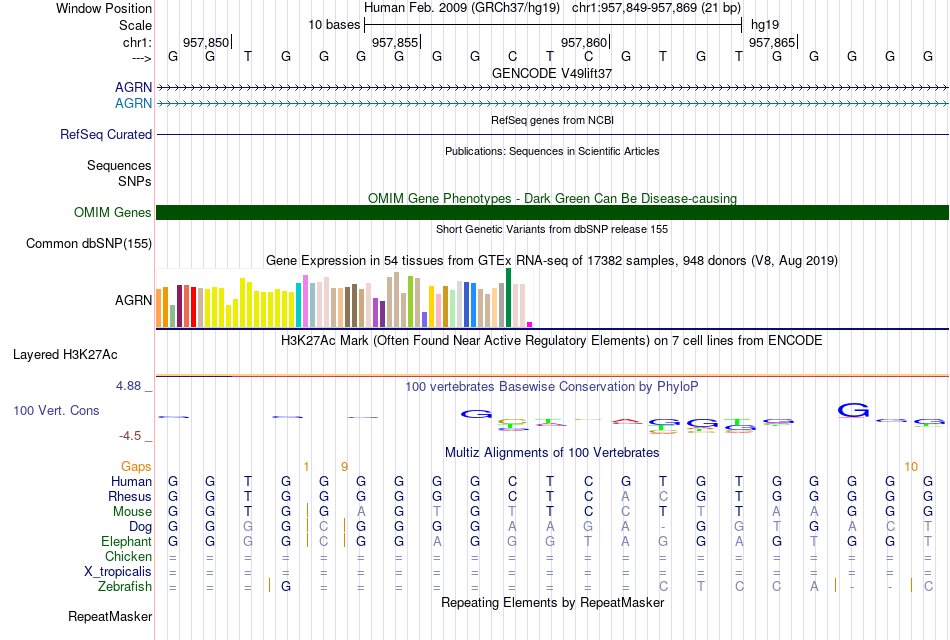Viewport: 950px width, 640px height.
Task: Click the magenta GTEx bar at far right
Action: pyautogui.click(x=530, y=324)
